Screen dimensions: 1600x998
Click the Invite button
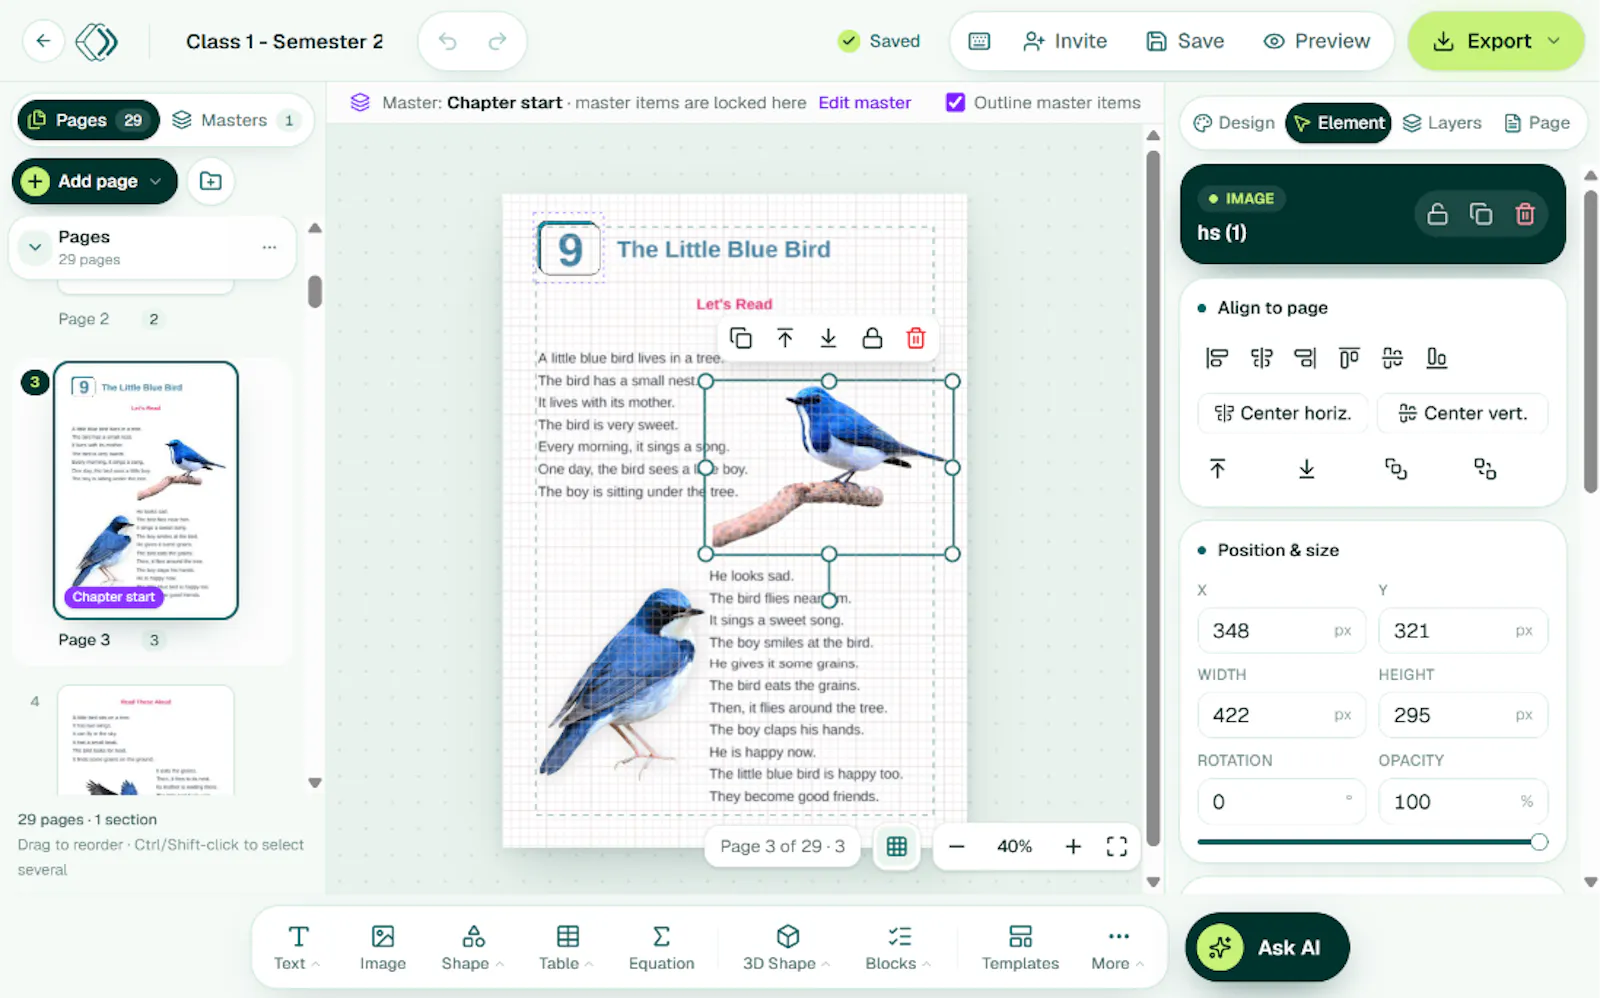coord(1065,41)
